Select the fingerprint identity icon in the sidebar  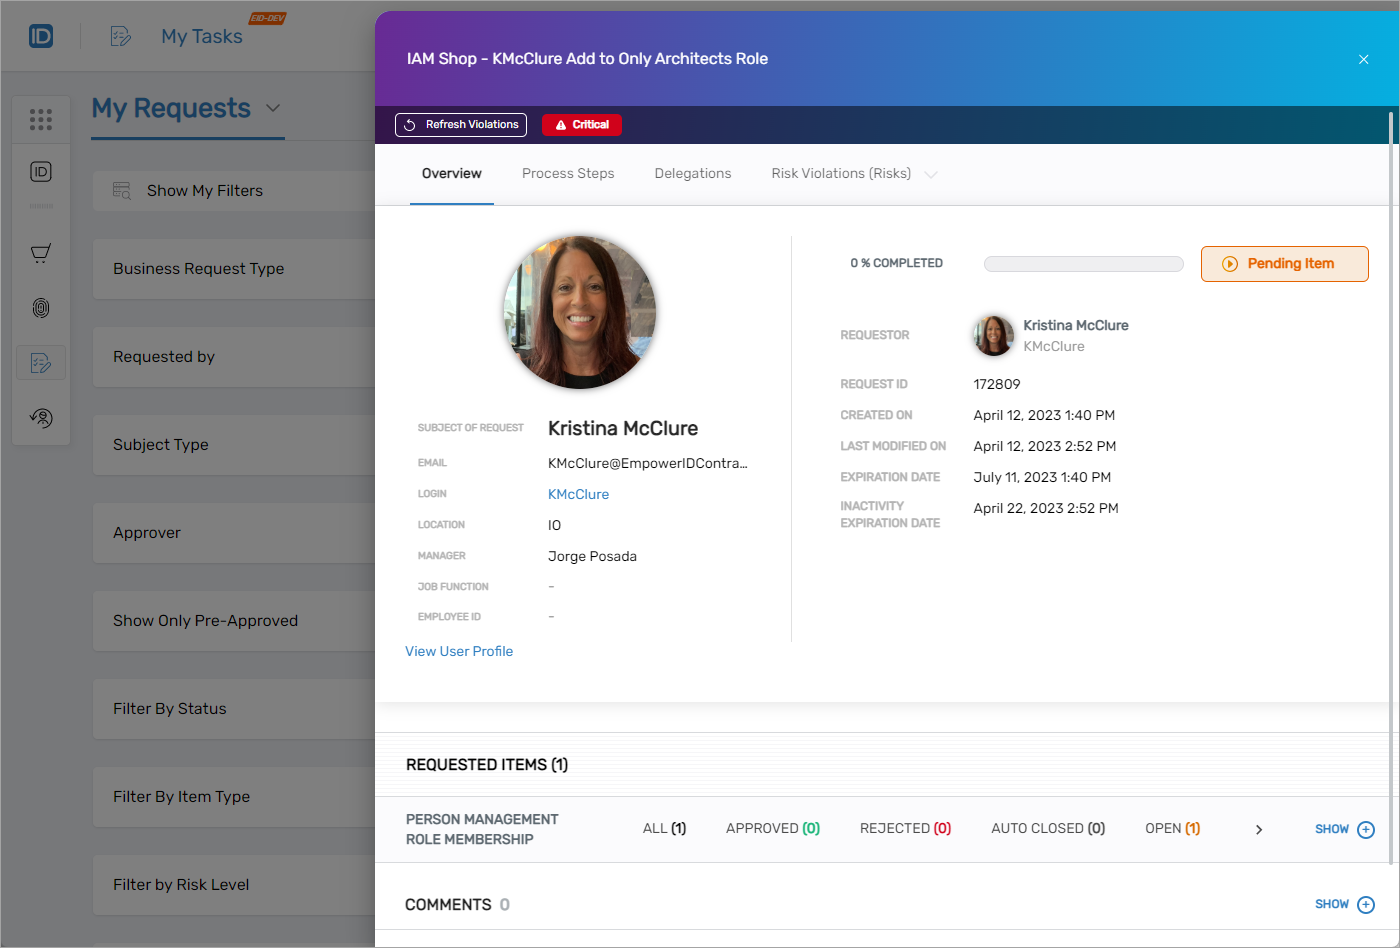[40, 308]
